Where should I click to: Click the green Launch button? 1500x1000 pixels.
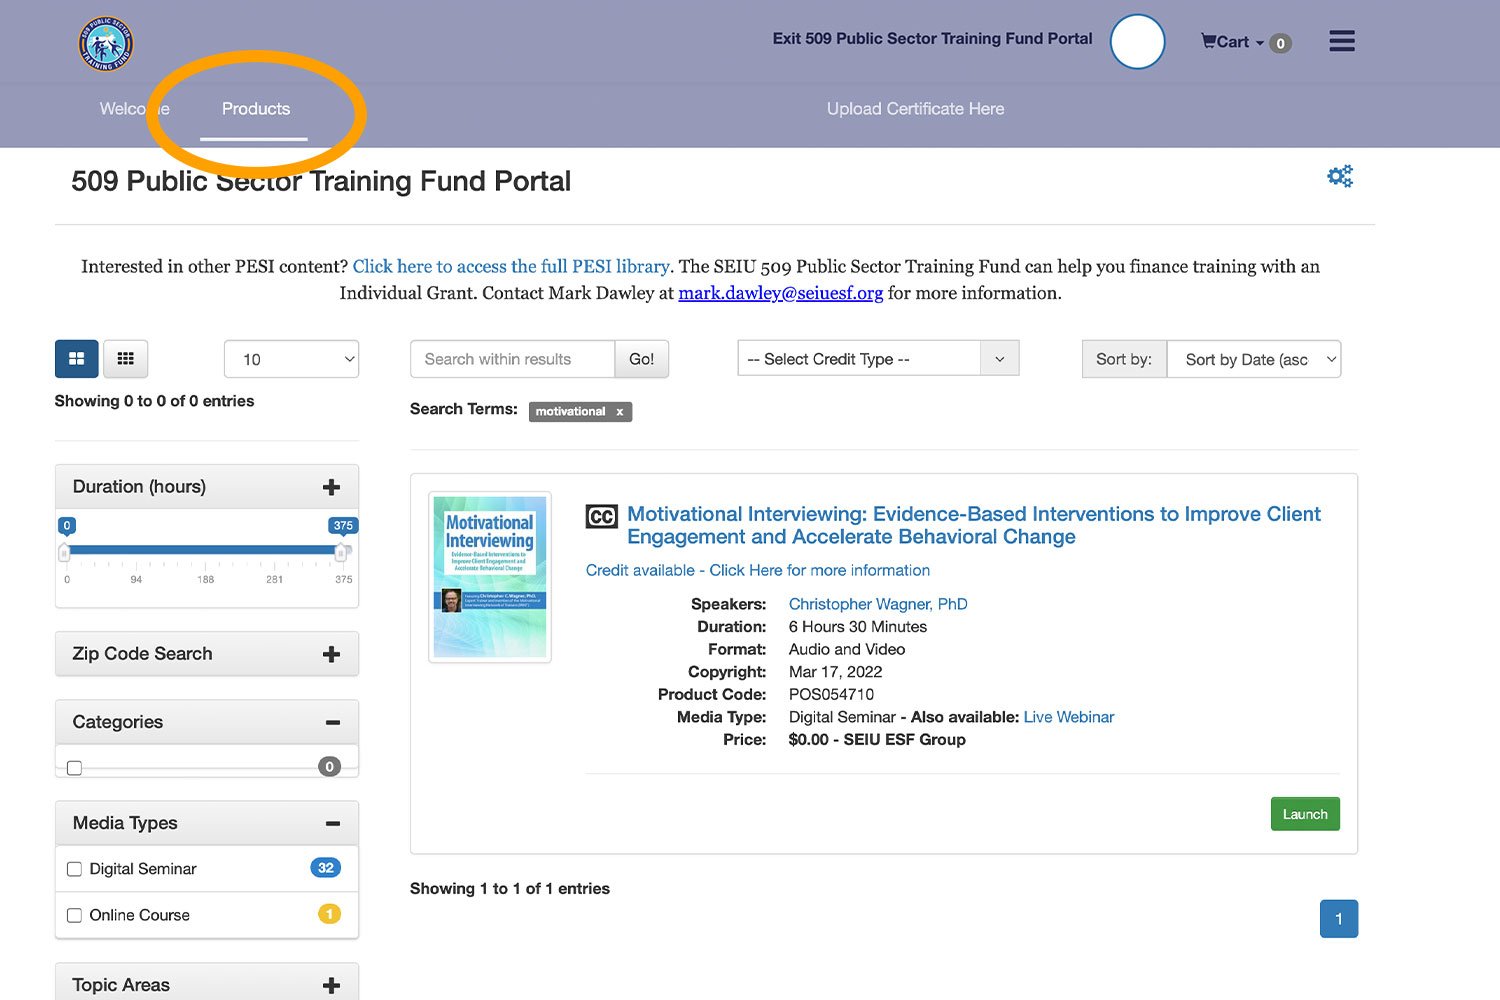point(1305,814)
